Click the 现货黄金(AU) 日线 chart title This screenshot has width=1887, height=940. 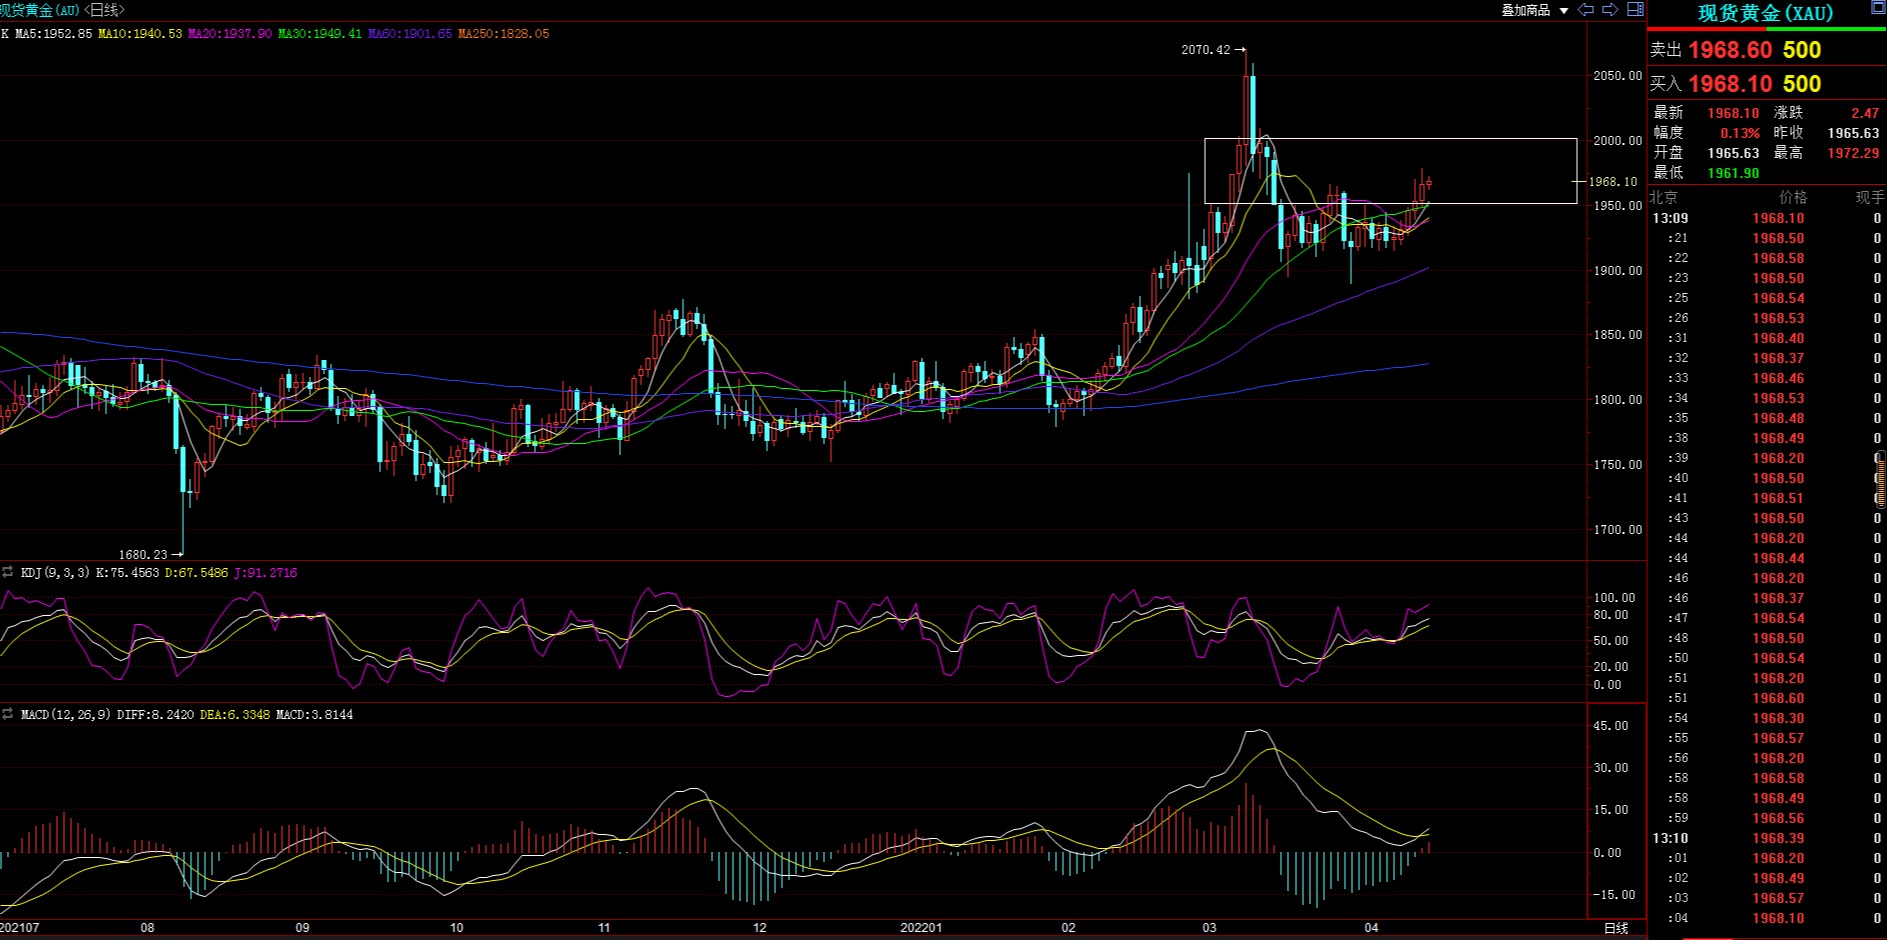click(x=62, y=10)
